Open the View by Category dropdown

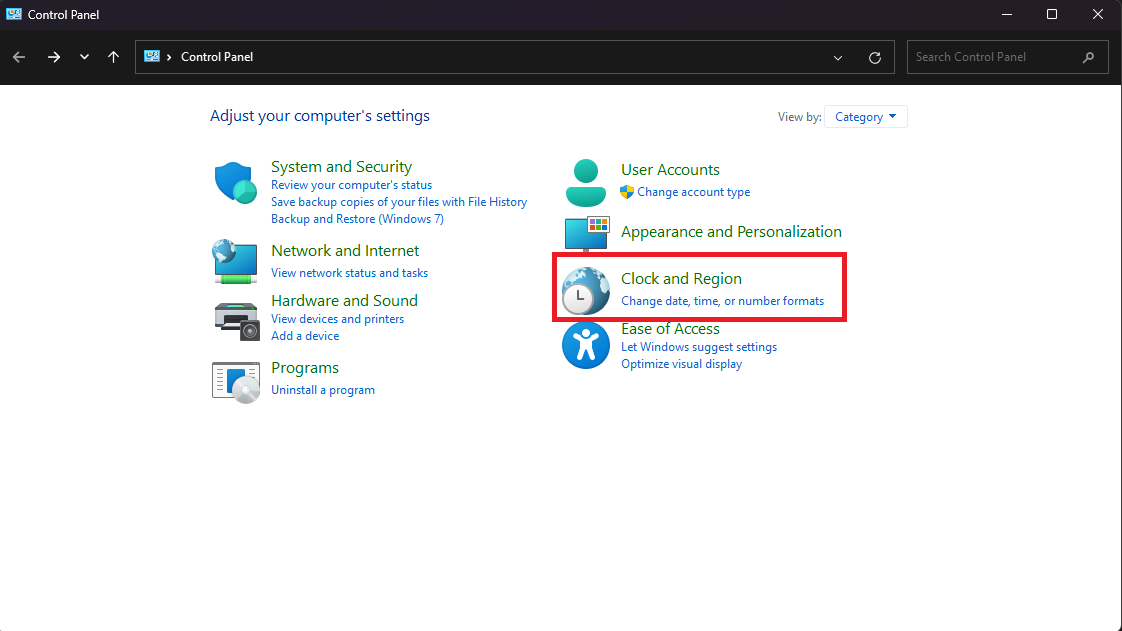click(x=866, y=117)
